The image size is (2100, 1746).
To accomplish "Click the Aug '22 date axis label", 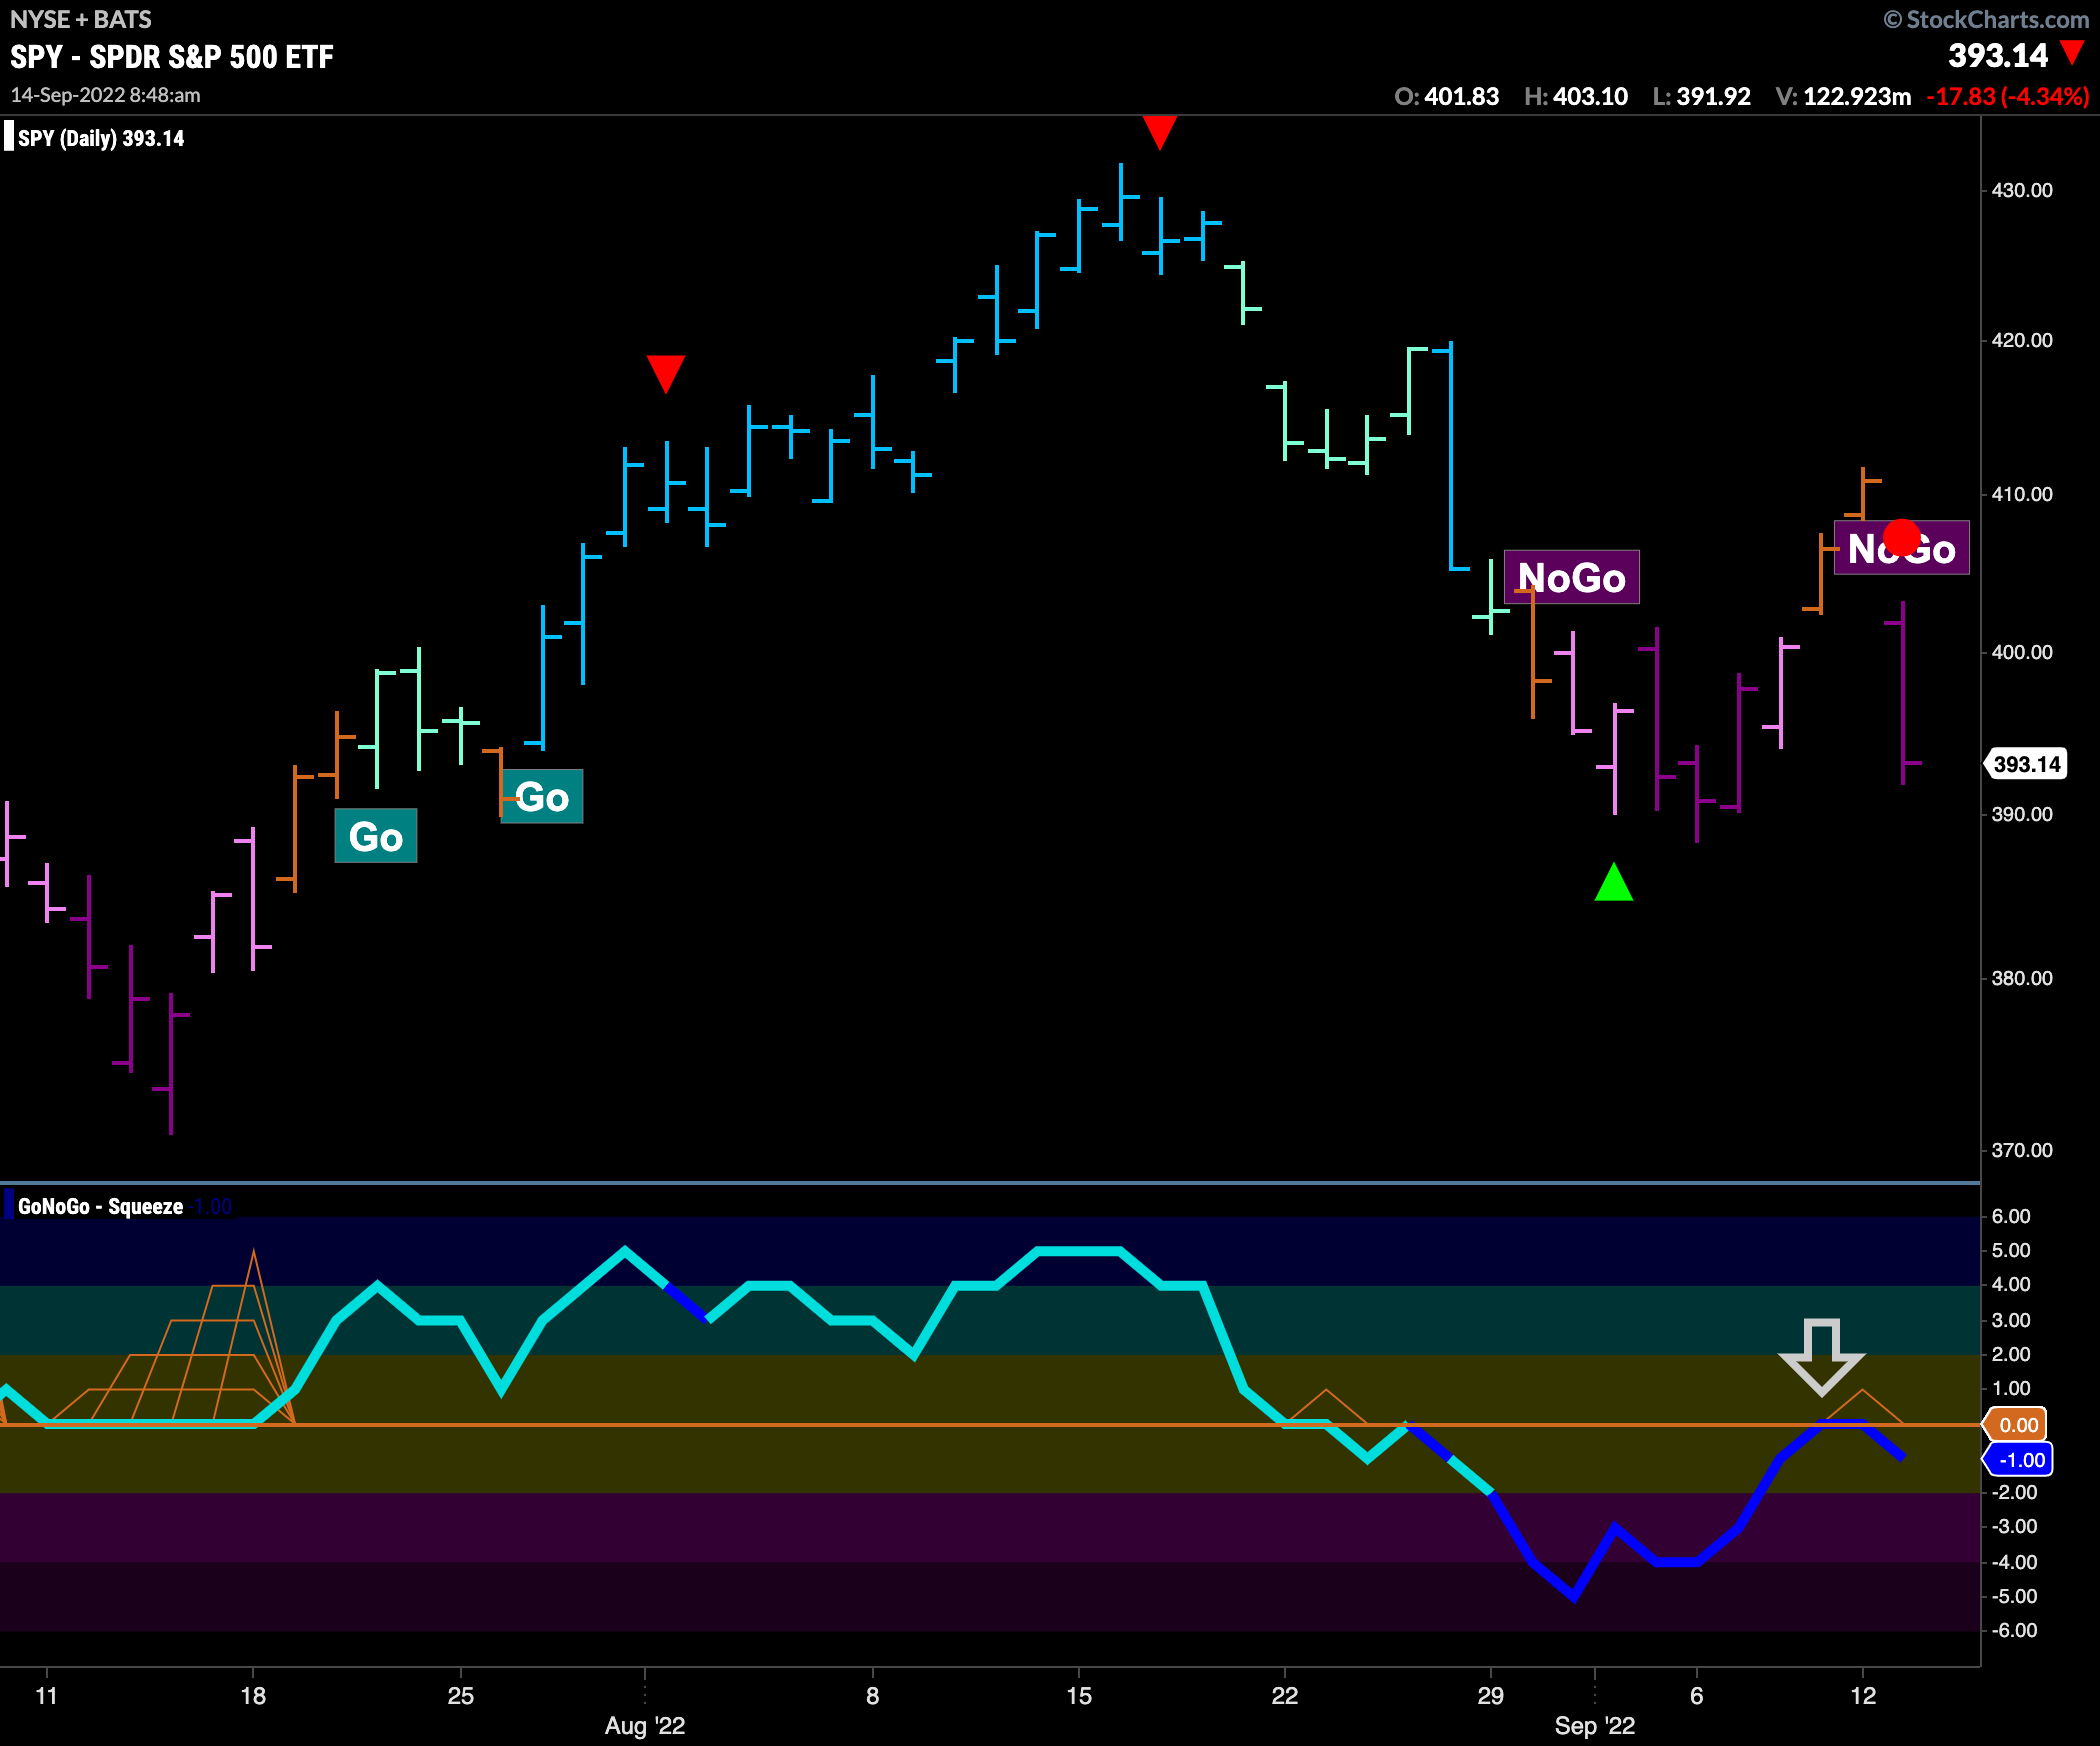I will [x=645, y=1726].
